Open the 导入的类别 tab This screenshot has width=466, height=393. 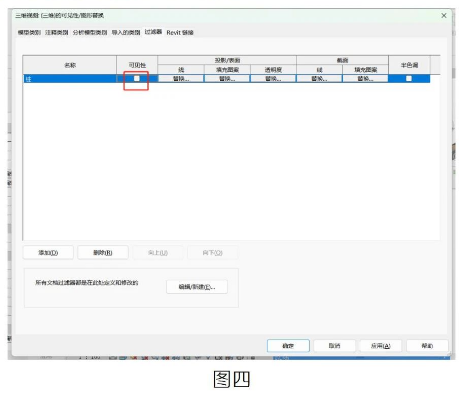(x=126, y=32)
